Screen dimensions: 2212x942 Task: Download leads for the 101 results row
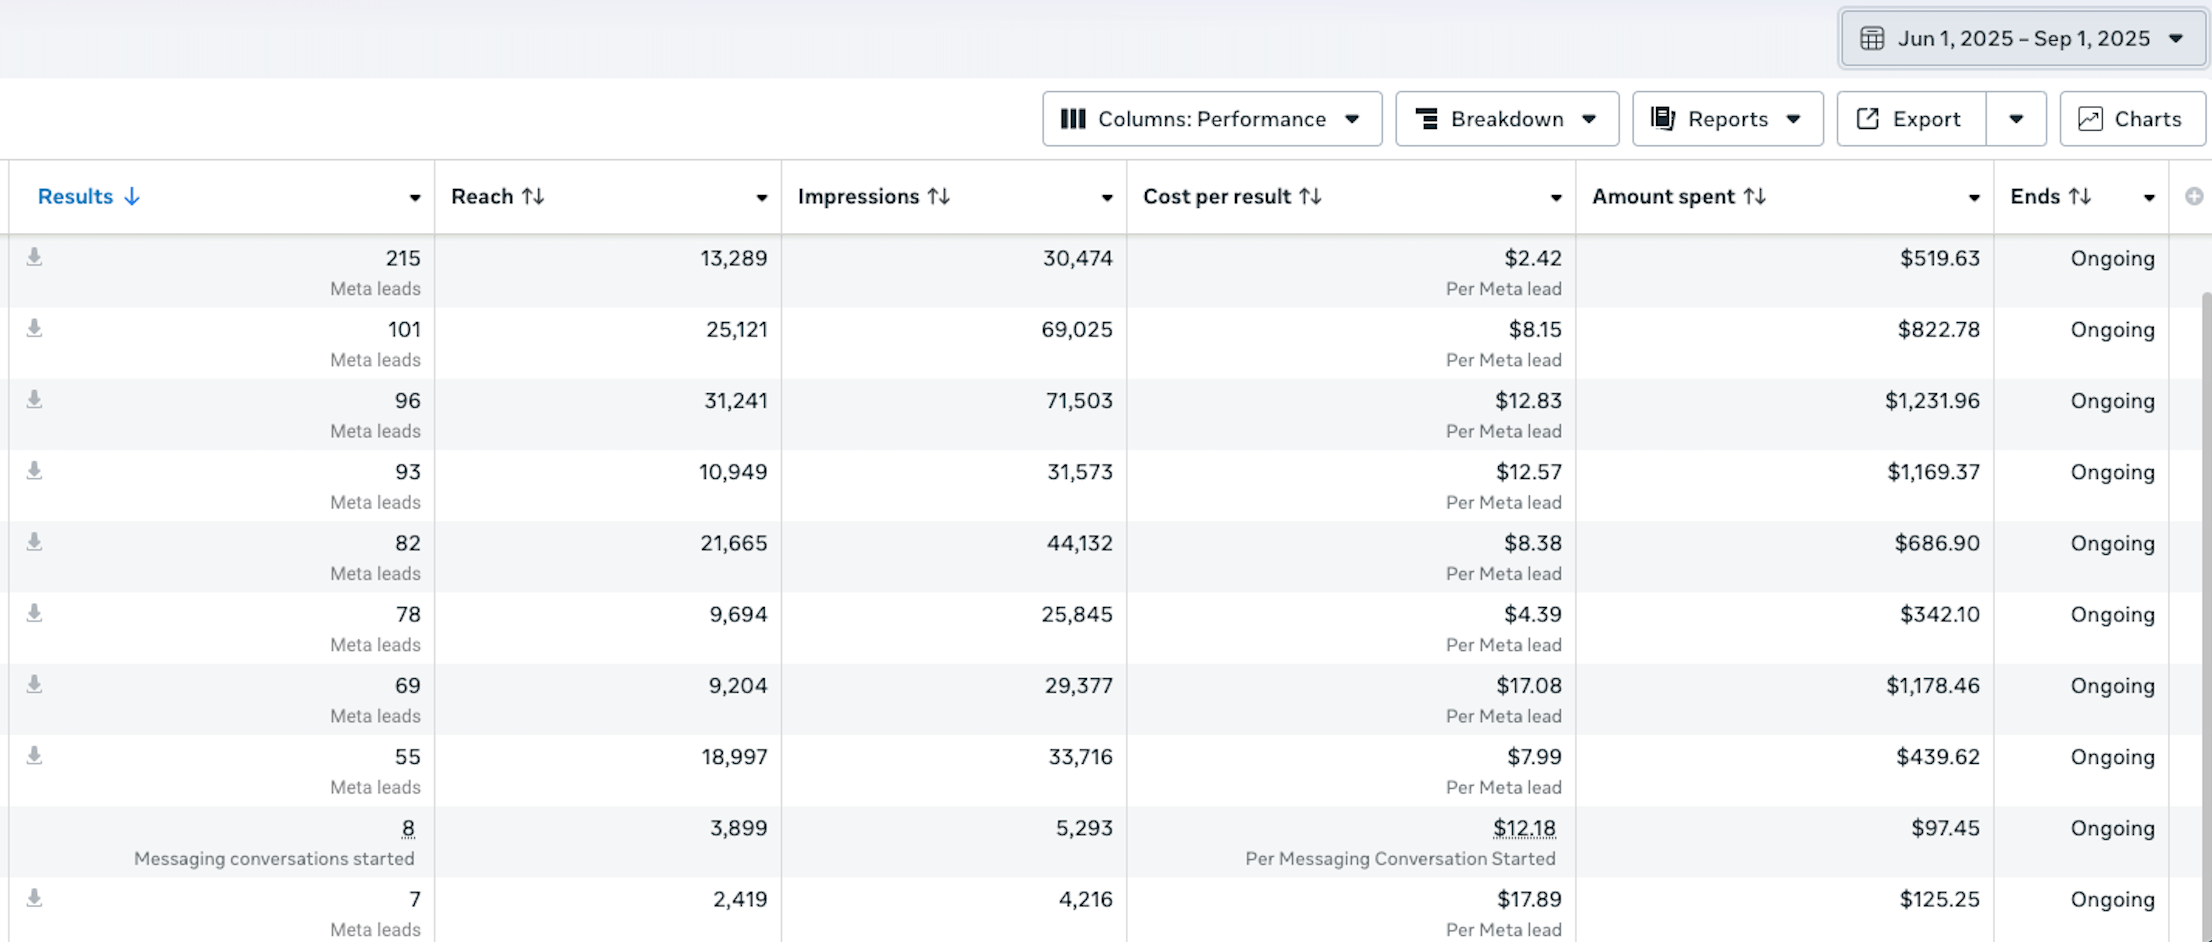[x=34, y=328]
